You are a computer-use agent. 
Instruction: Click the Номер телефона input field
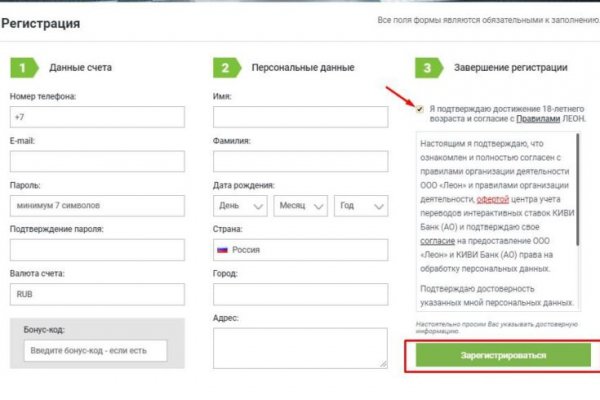(x=97, y=117)
